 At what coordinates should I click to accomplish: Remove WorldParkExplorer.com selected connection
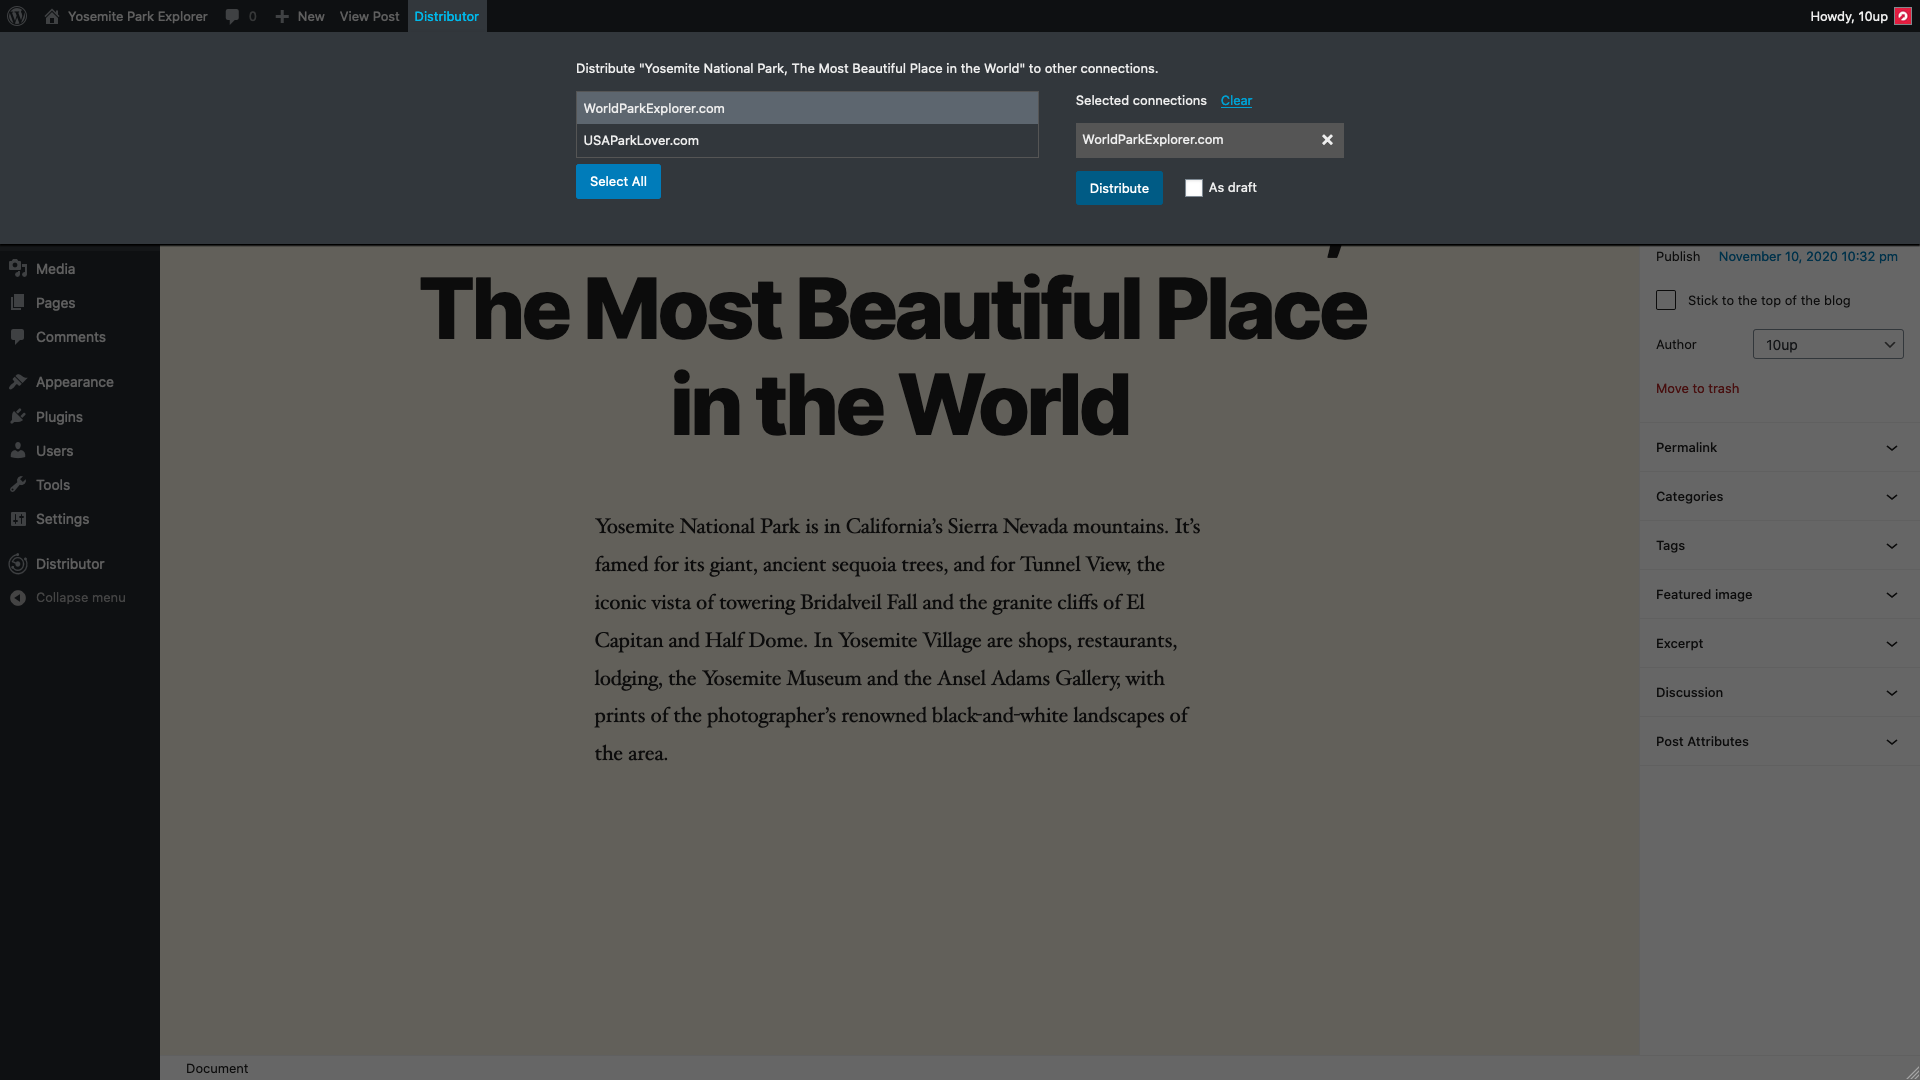pos(1327,140)
